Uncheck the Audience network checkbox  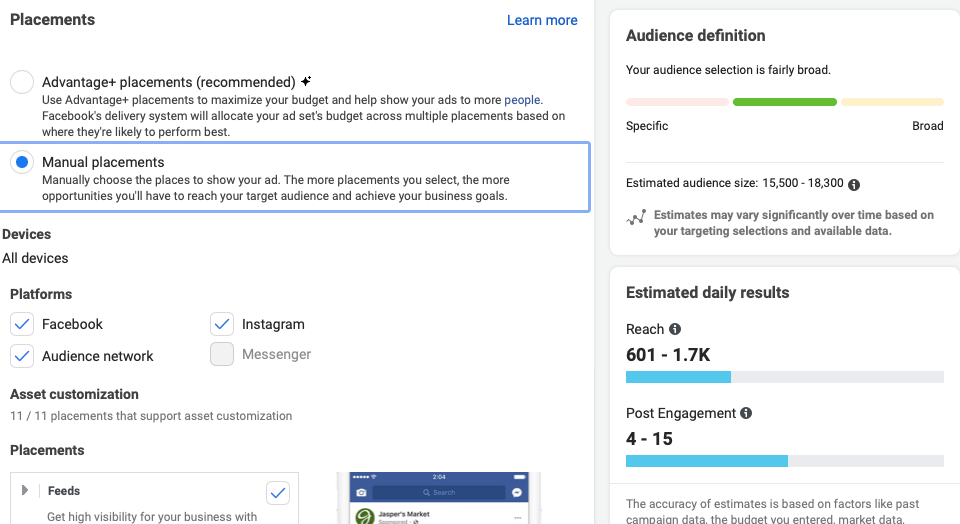[22, 356]
